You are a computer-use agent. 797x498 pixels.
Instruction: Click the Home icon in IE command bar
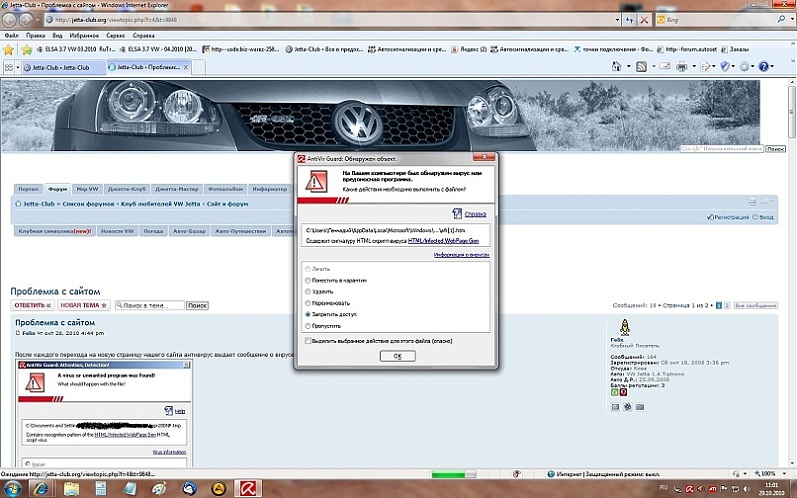[617, 67]
